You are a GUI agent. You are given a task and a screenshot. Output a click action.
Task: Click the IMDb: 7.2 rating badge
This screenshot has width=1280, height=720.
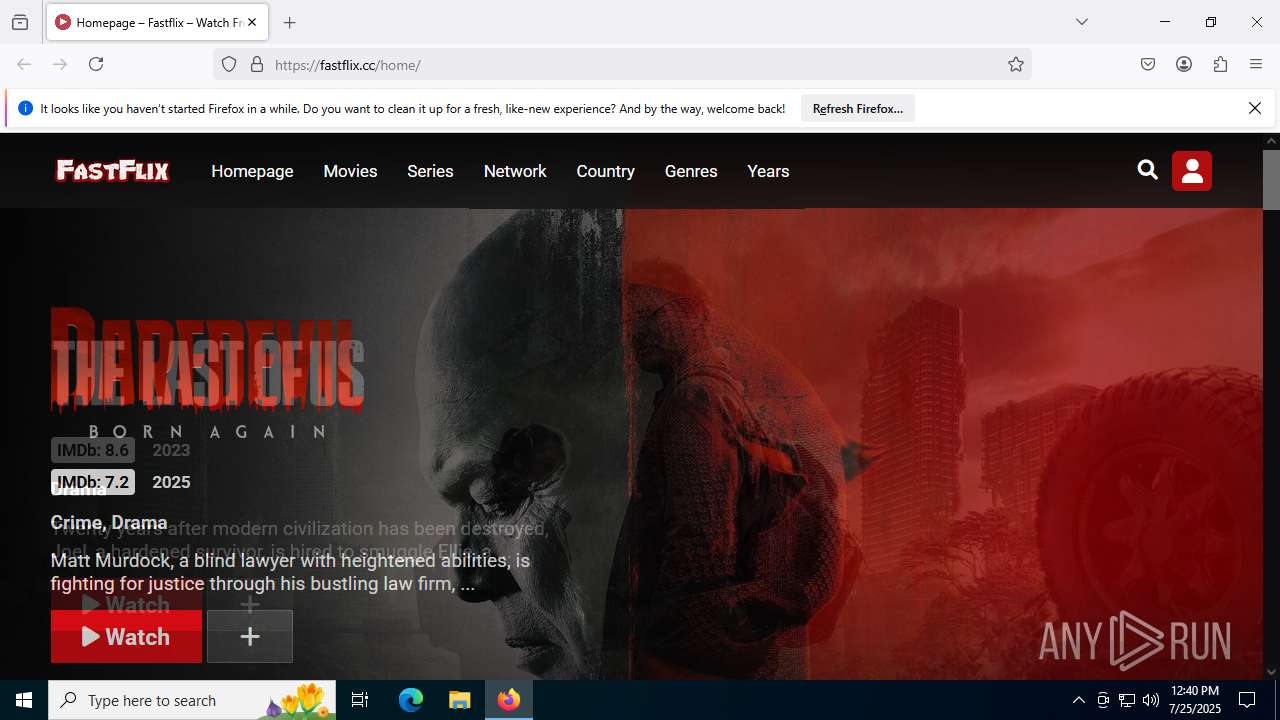[x=93, y=482]
